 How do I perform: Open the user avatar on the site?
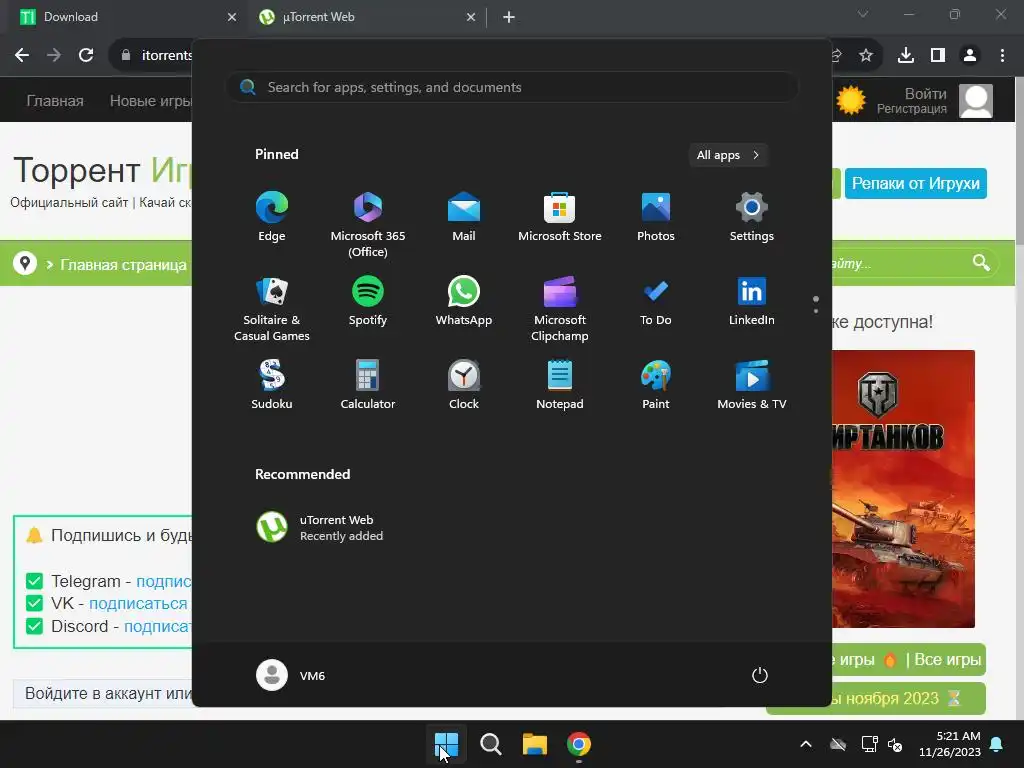click(x=976, y=101)
